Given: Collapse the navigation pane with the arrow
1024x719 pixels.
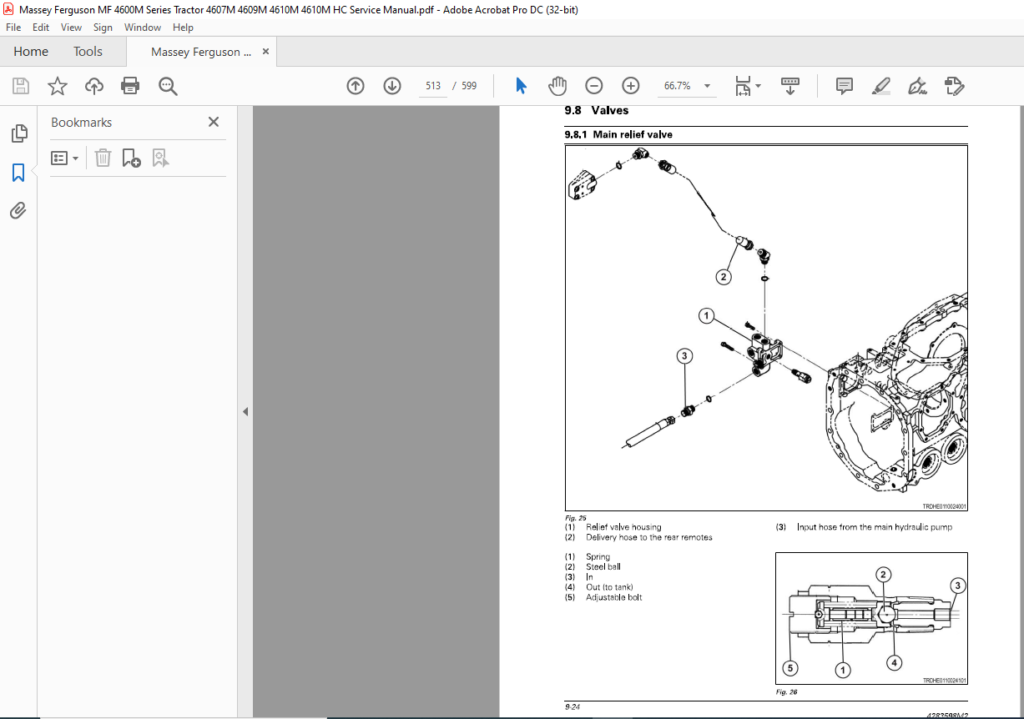Looking at the screenshot, I should [245, 411].
